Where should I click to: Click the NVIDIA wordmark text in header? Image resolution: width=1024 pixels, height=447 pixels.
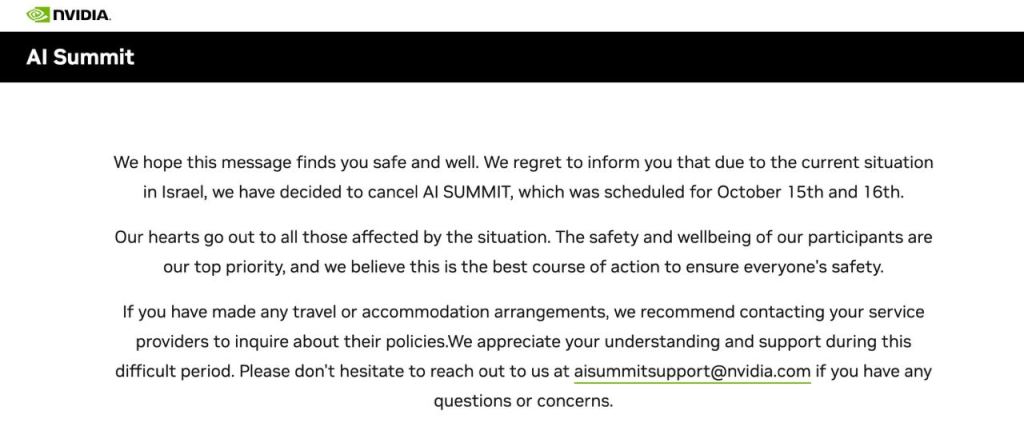[82, 16]
